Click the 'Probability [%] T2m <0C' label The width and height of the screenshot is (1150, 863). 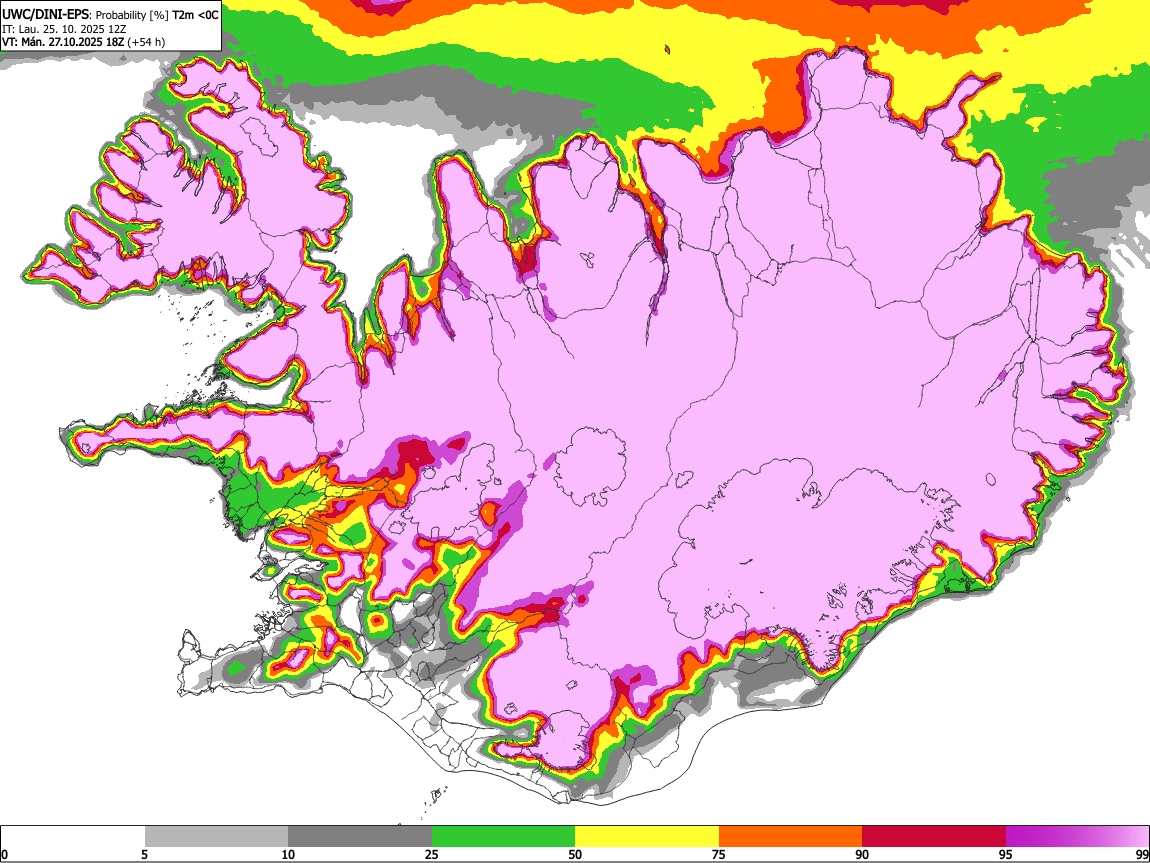pos(157,15)
